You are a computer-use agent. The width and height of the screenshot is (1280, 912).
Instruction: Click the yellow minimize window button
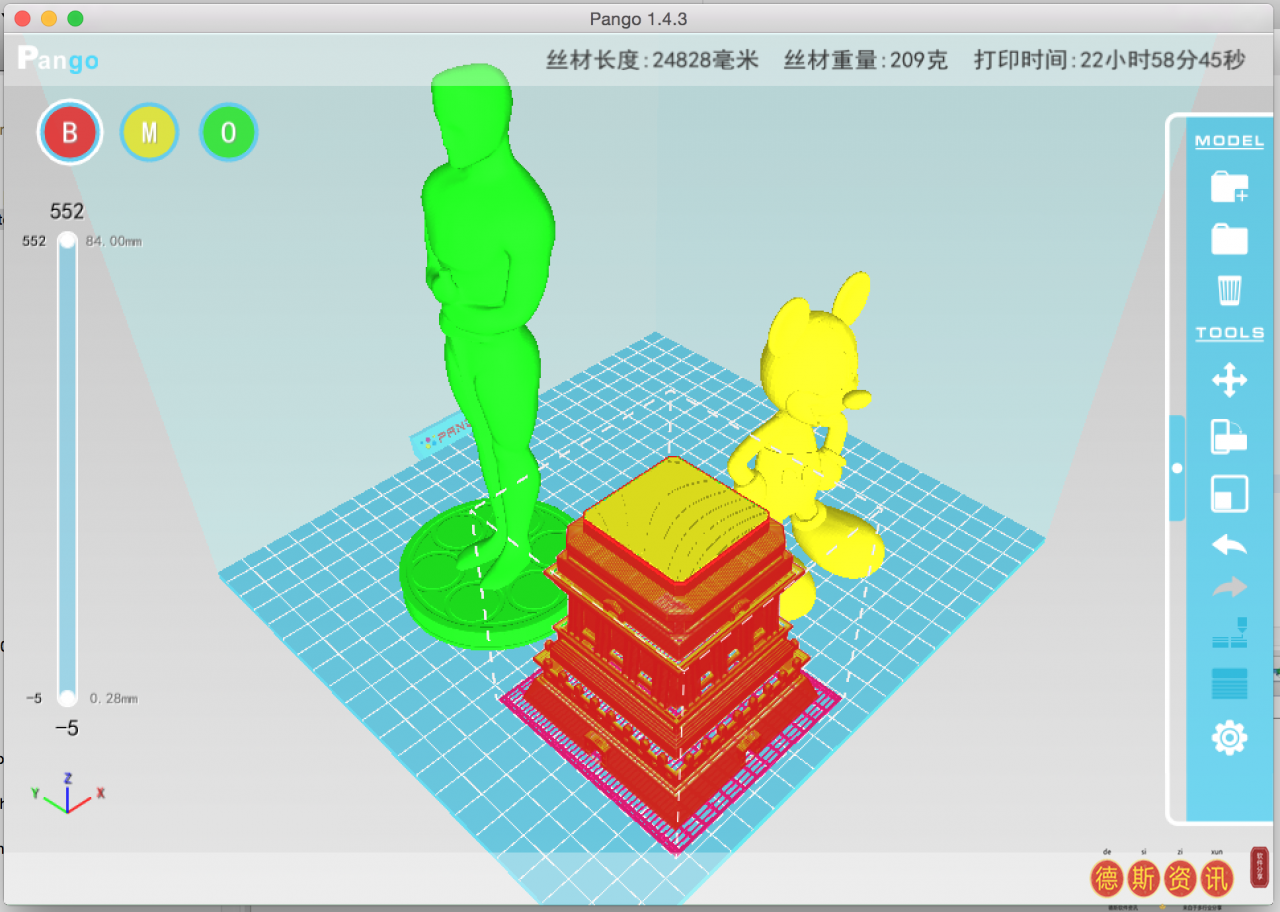[49, 18]
